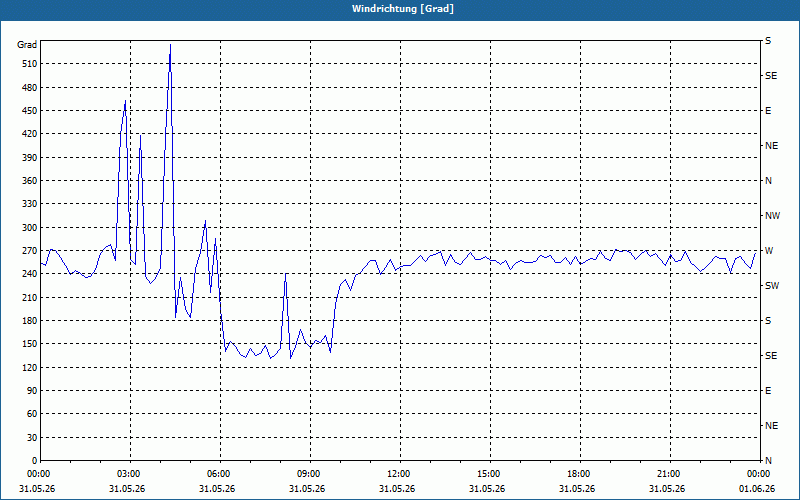Click the 180 y-axis value
Viewport: 800px width, 500px height.
[x=30, y=320]
